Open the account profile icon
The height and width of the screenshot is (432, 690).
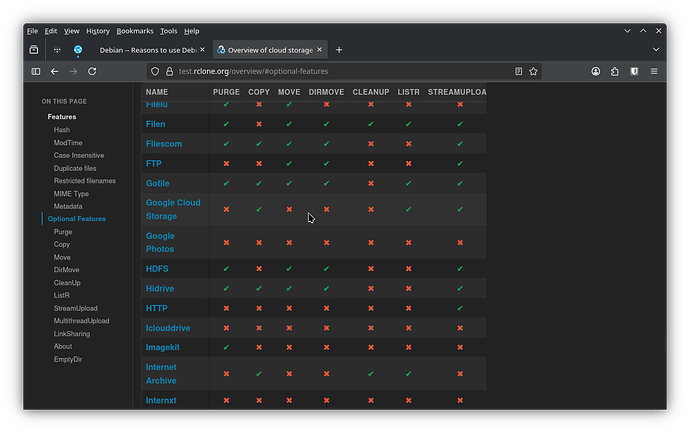click(596, 71)
